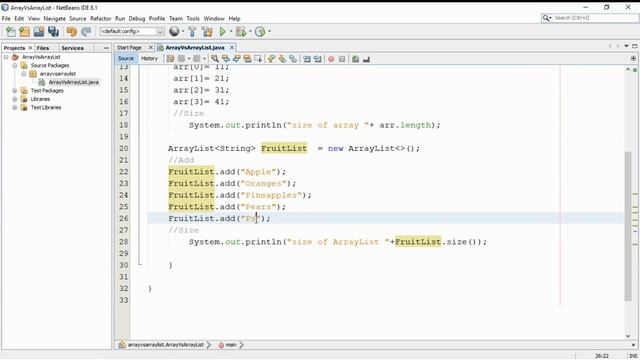Switch editor to Source view
Image resolution: width=640 pixels, height=360 pixels.
(x=126, y=58)
